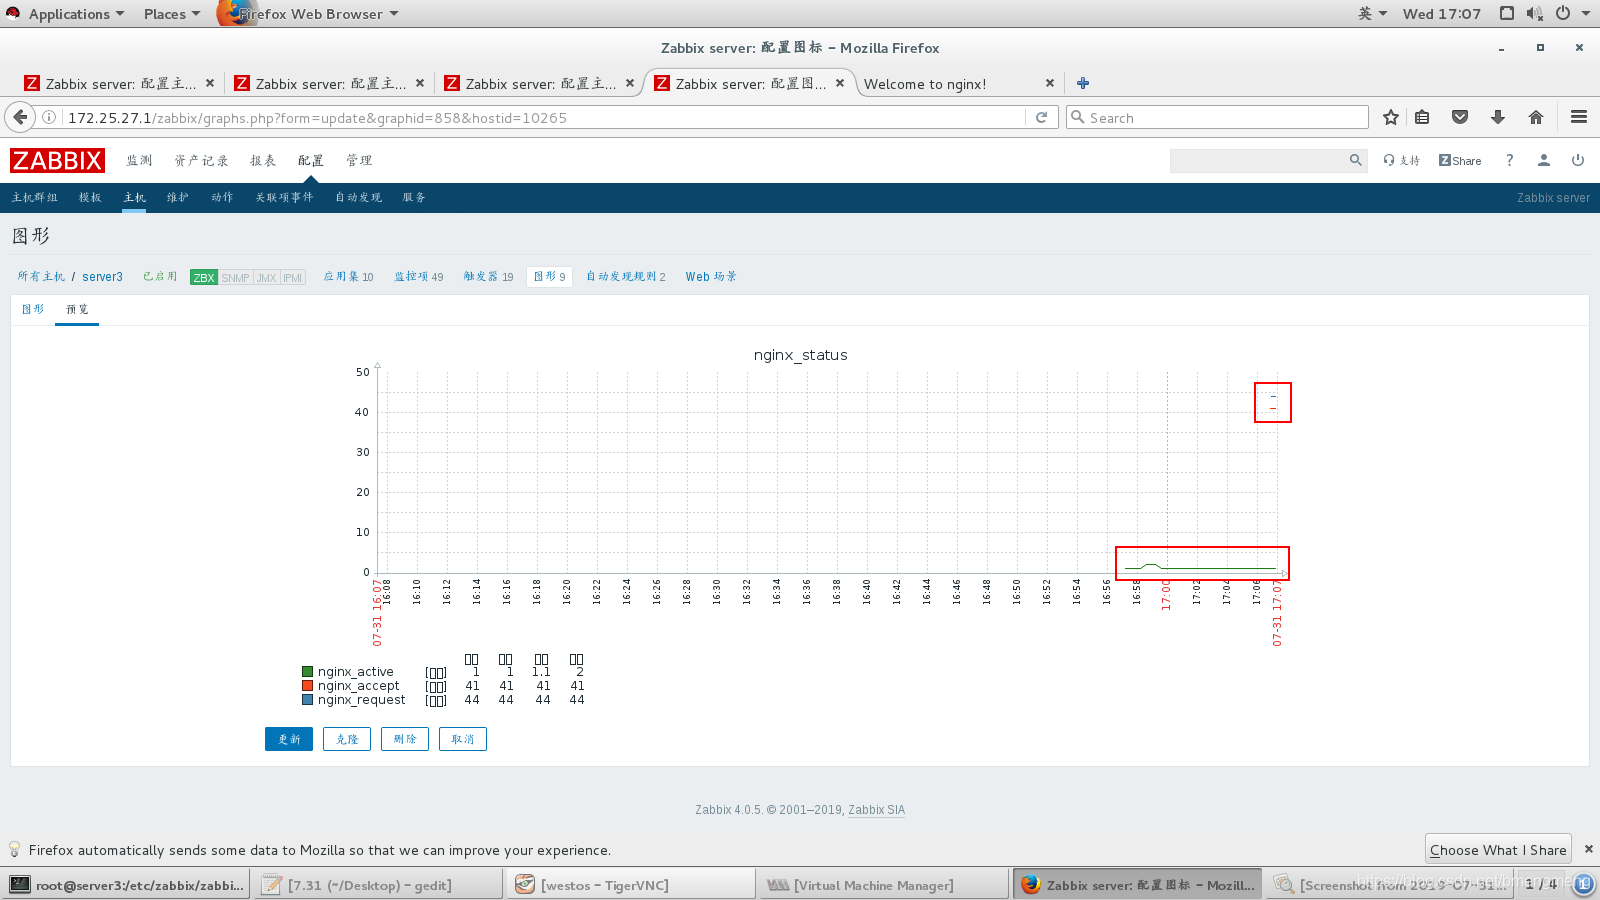The image size is (1600, 900).
Task: Switch to gedit 7.31 taskbar window
Action: pos(379,885)
